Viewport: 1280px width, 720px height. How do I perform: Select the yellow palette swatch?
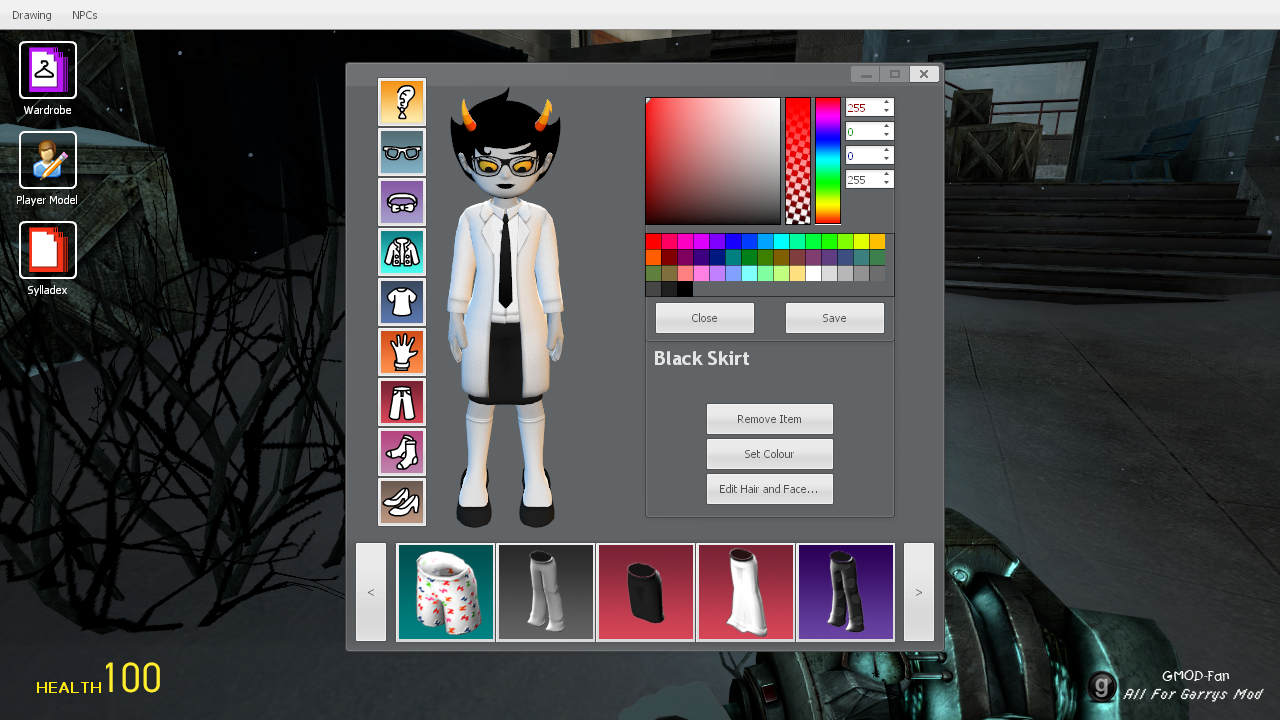[861, 241]
